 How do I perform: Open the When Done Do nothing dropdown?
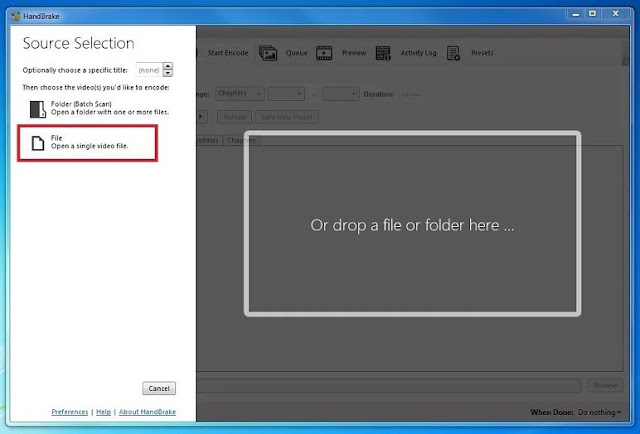tap(599, 412)
